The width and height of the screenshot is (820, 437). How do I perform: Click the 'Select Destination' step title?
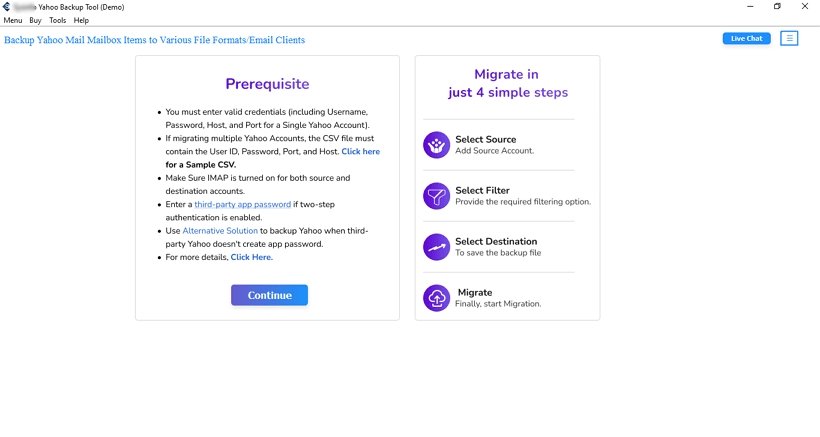pos(496,242)
